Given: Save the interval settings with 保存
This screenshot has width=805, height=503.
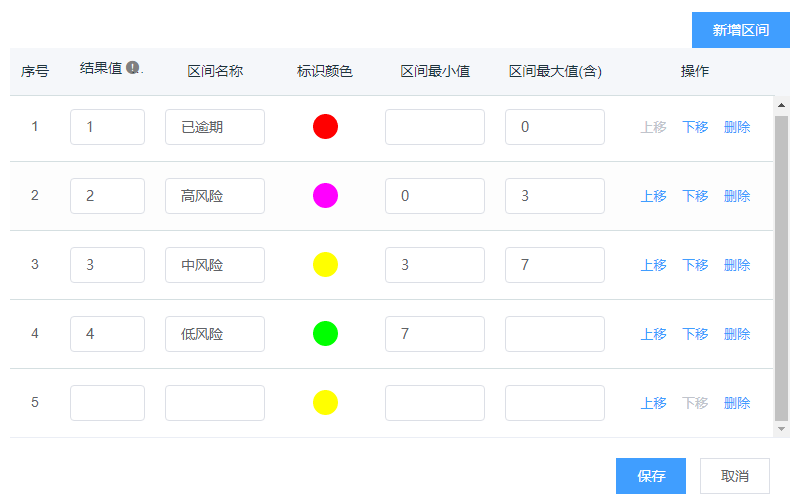Looking at the screenshot, I should pyautogui.click(x=651, y=476).
